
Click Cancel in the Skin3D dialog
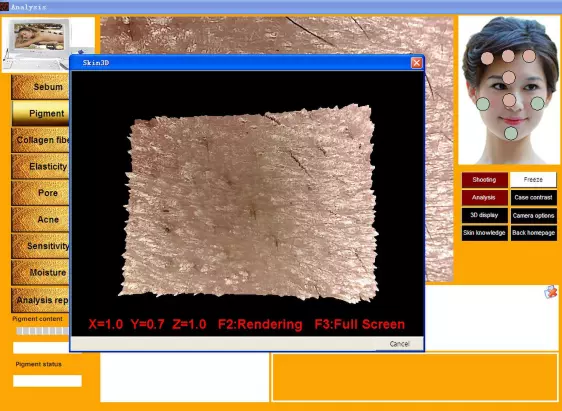tap(399, 344)
